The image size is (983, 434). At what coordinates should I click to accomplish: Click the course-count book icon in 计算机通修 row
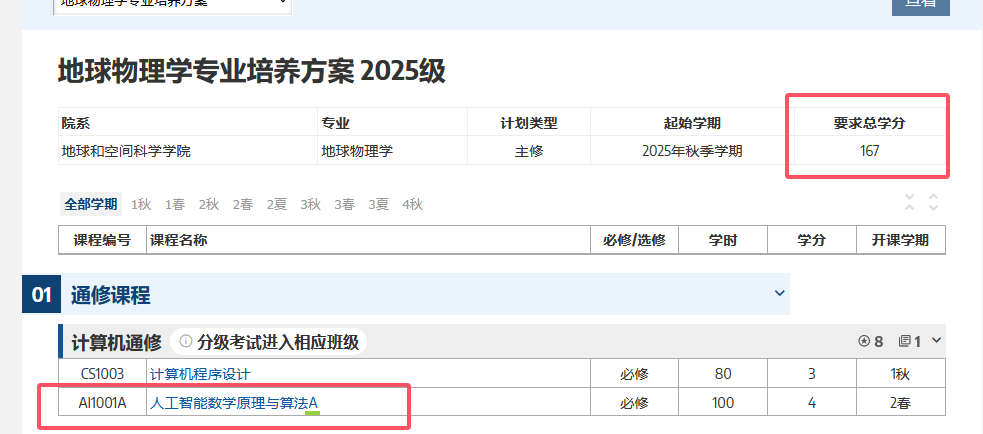[904, 342]
